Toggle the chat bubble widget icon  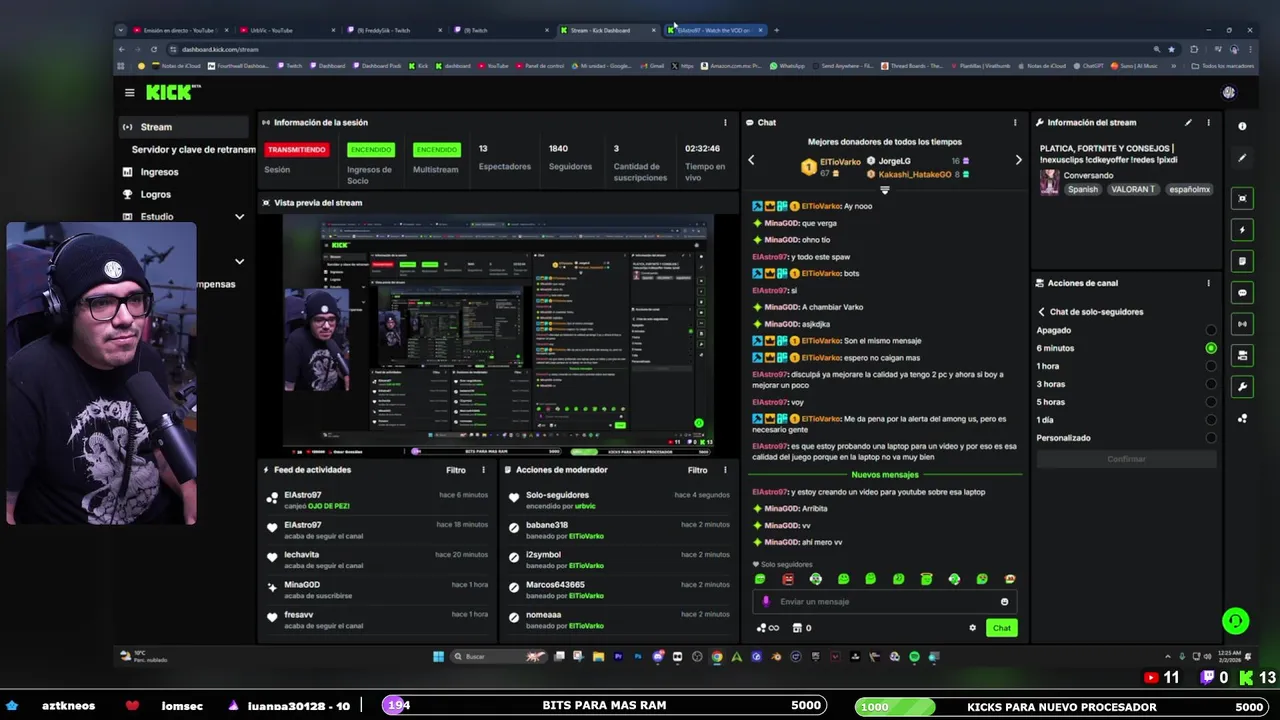click(1242, 293)
